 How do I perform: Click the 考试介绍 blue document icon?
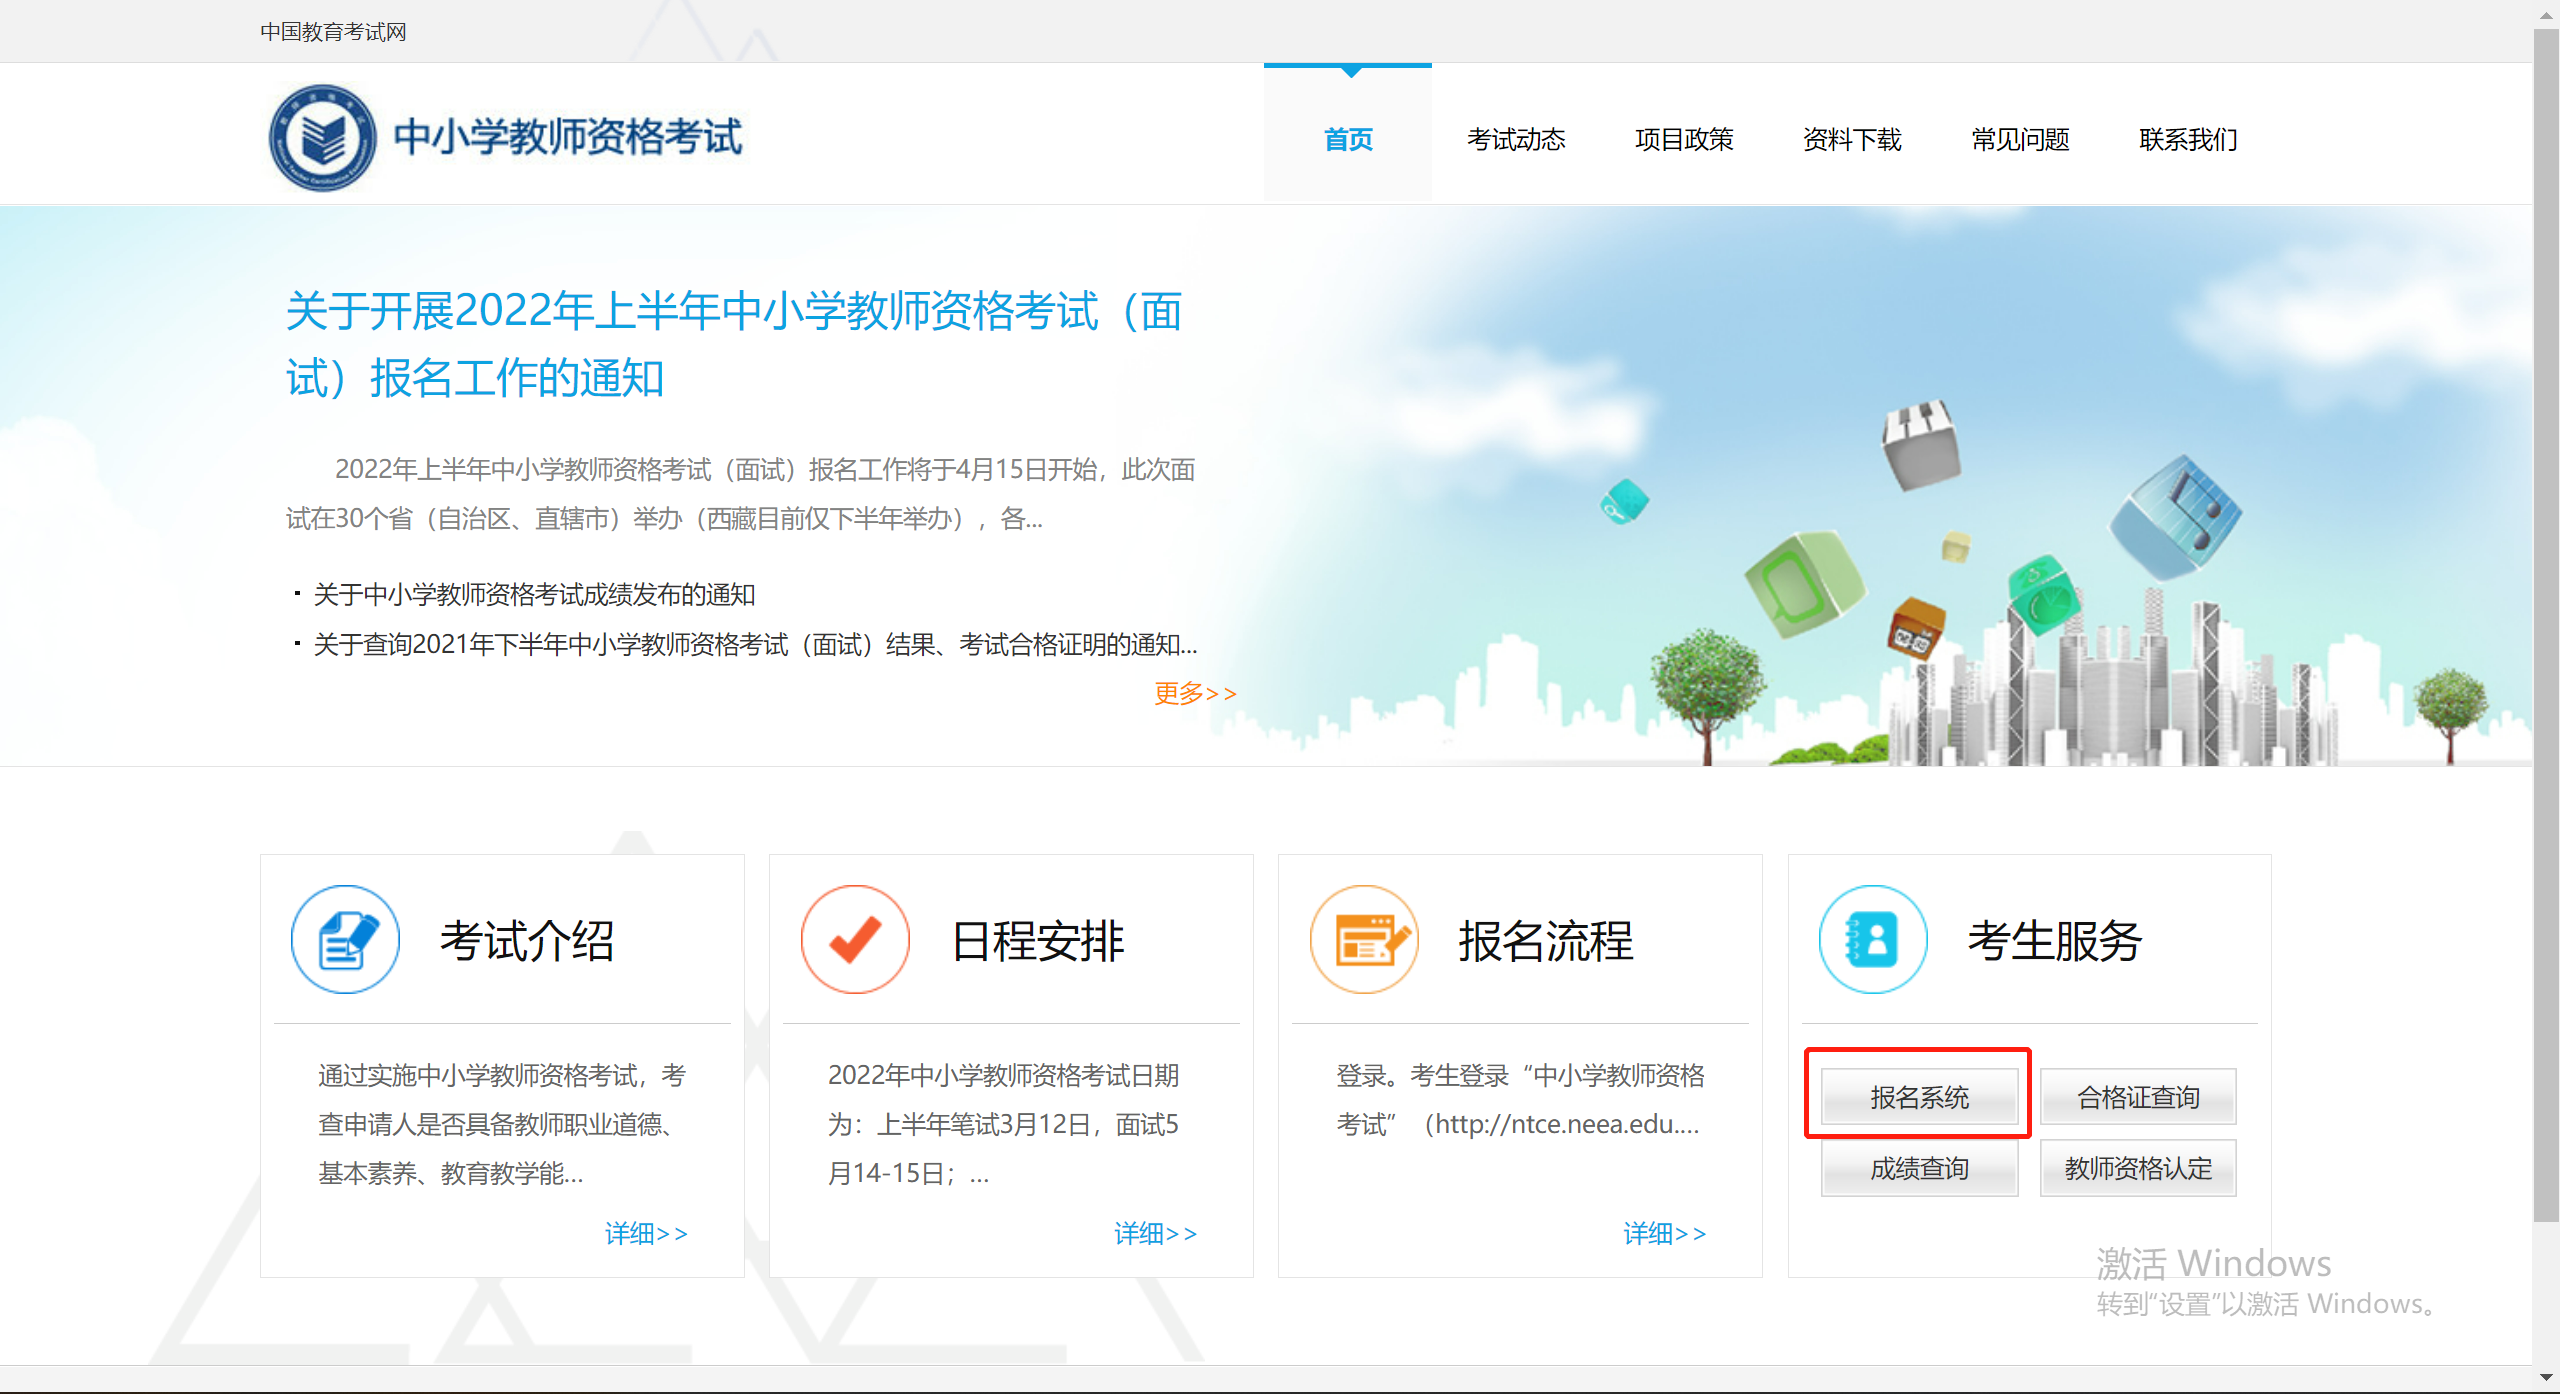345,939
